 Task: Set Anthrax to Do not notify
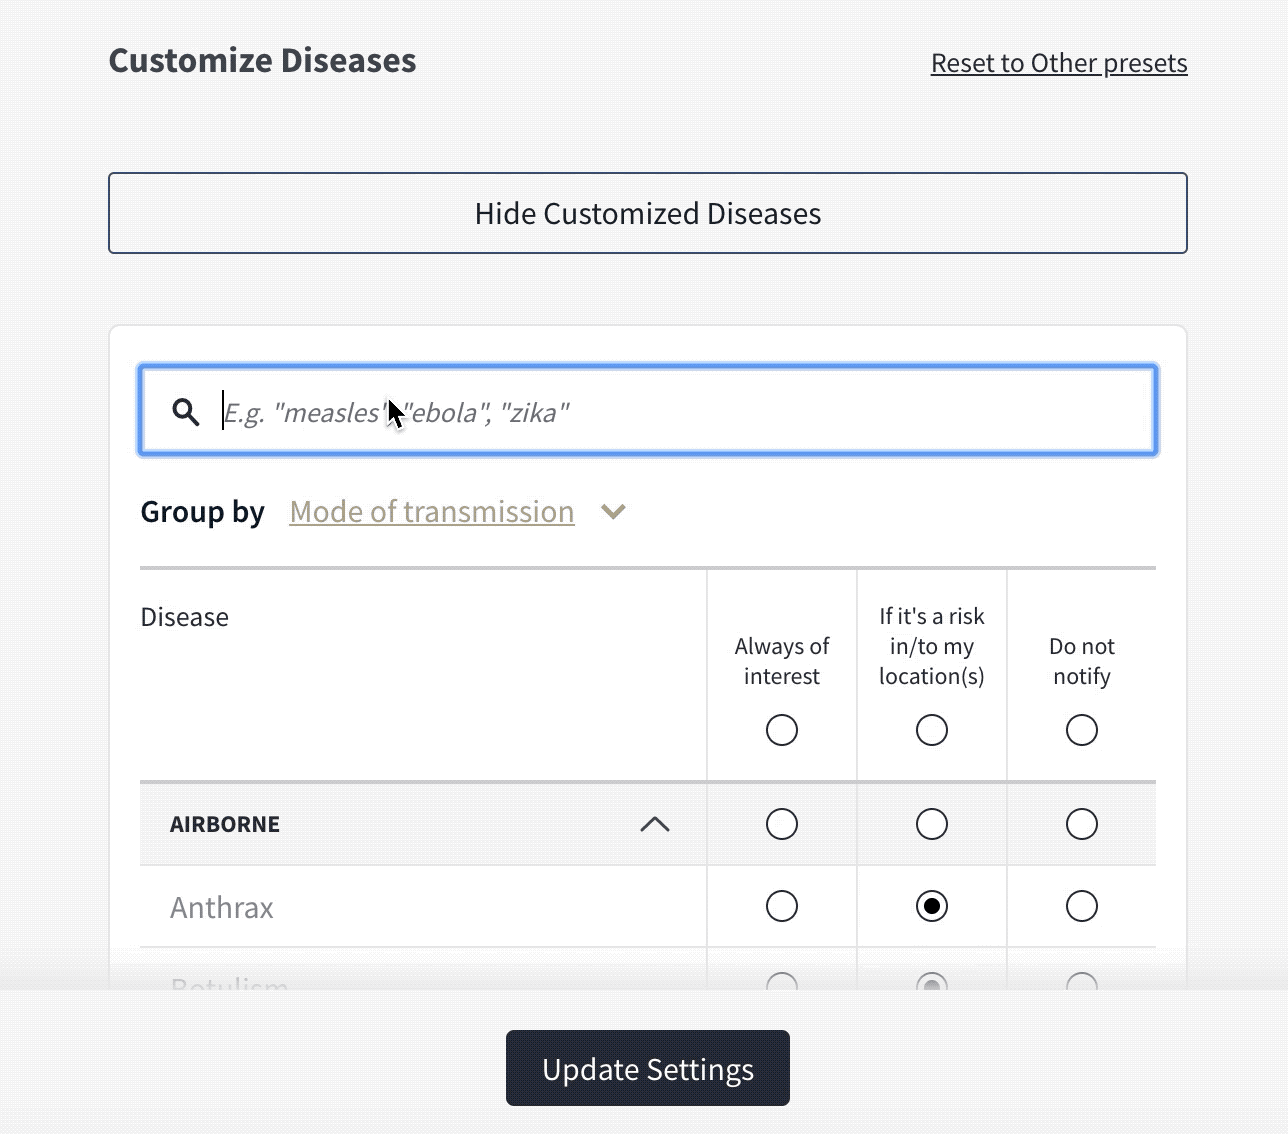pos(1082,906)
